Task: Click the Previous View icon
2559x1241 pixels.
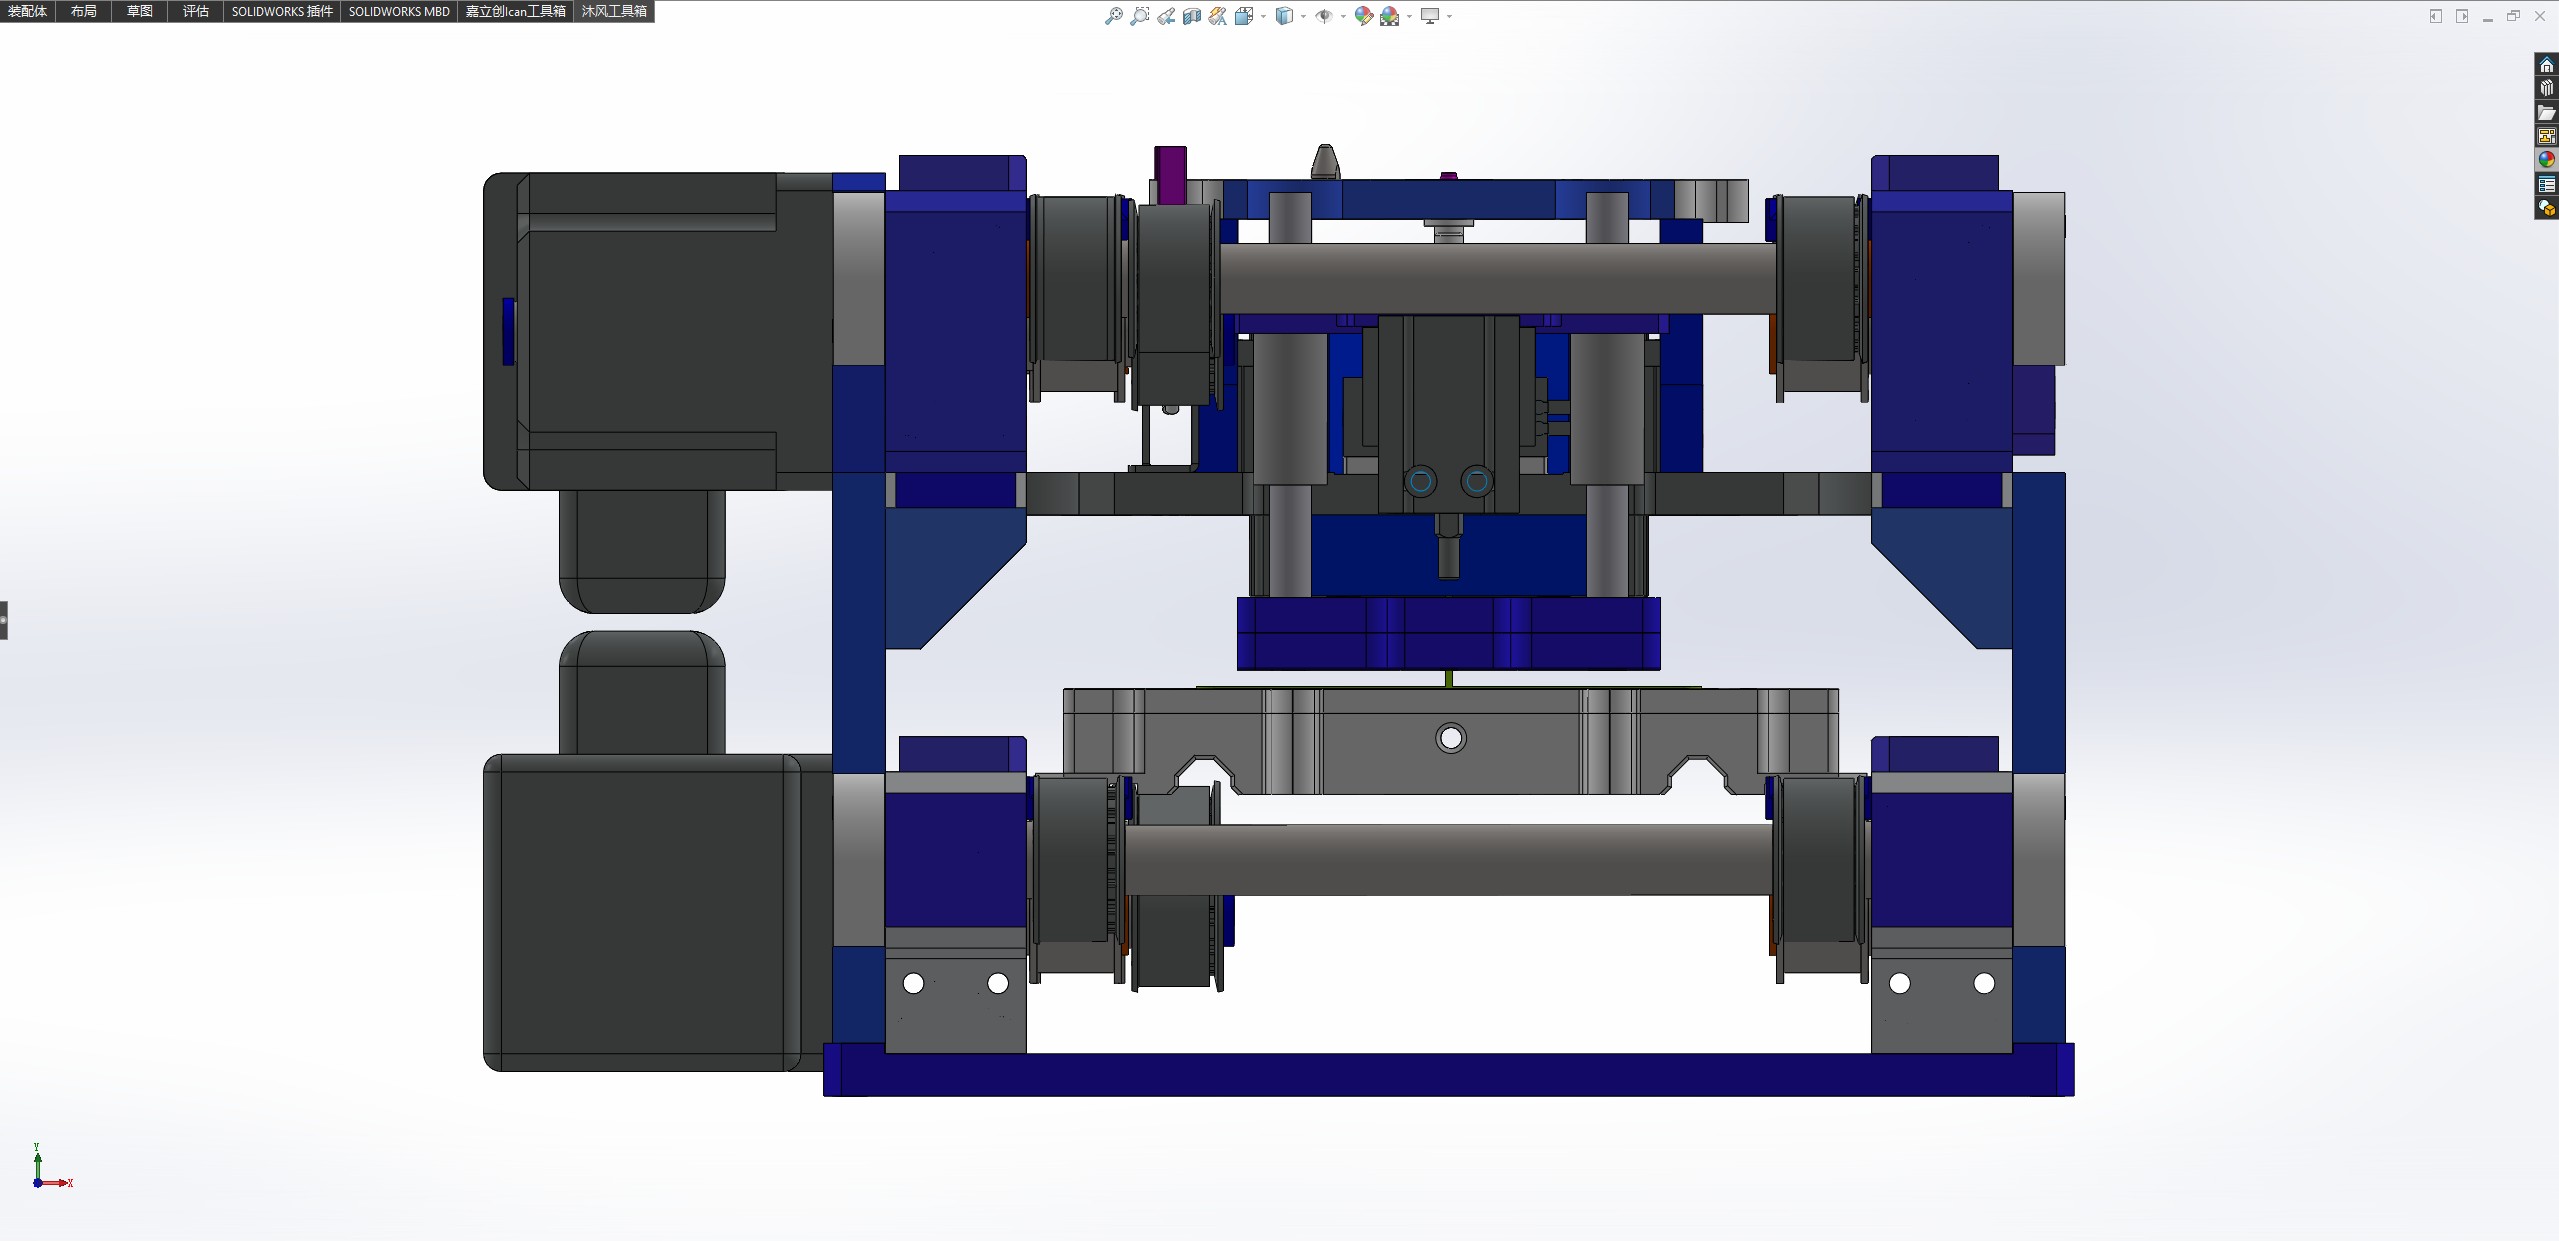Action: (1166, 16)
